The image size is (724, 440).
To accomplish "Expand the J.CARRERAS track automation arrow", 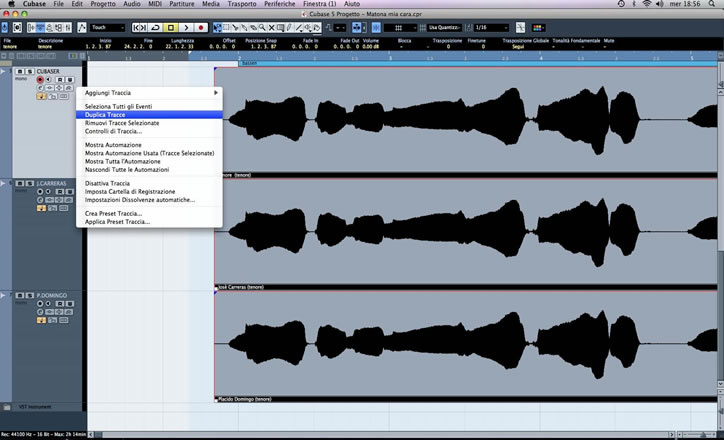I will 3,183.
